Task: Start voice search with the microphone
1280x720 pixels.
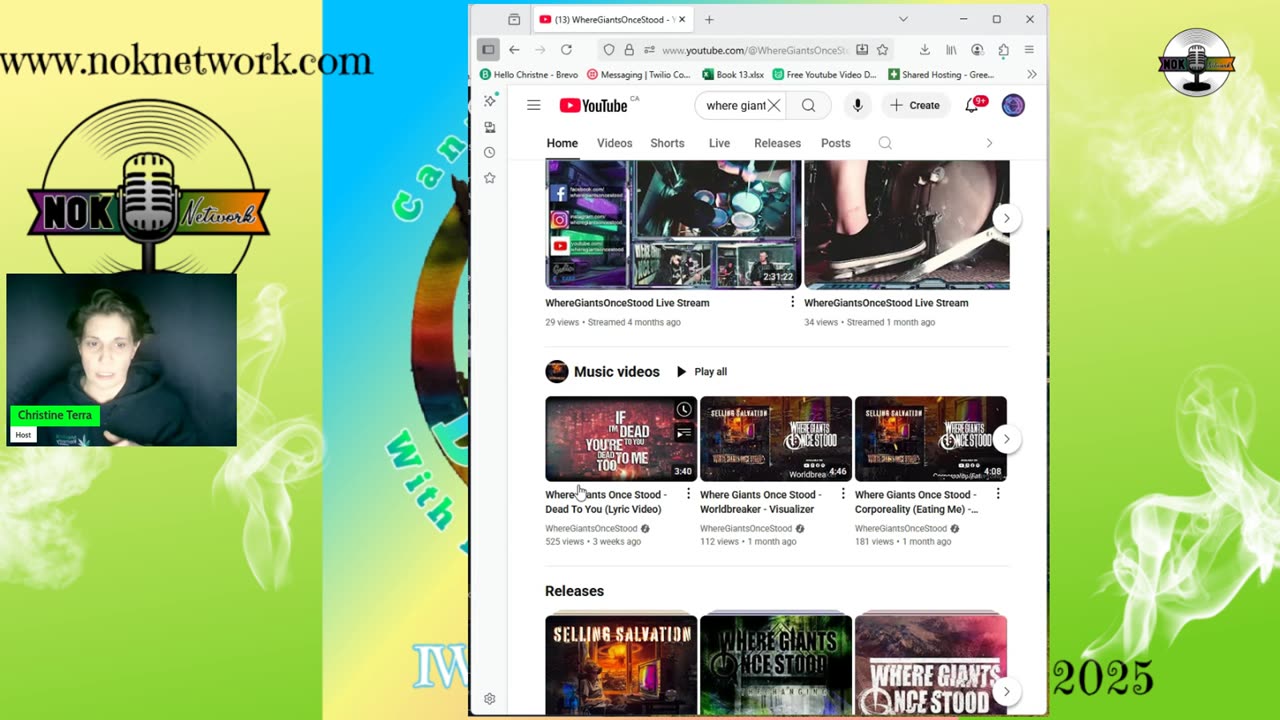Action: pyautogui.click(x=857, y=105)
